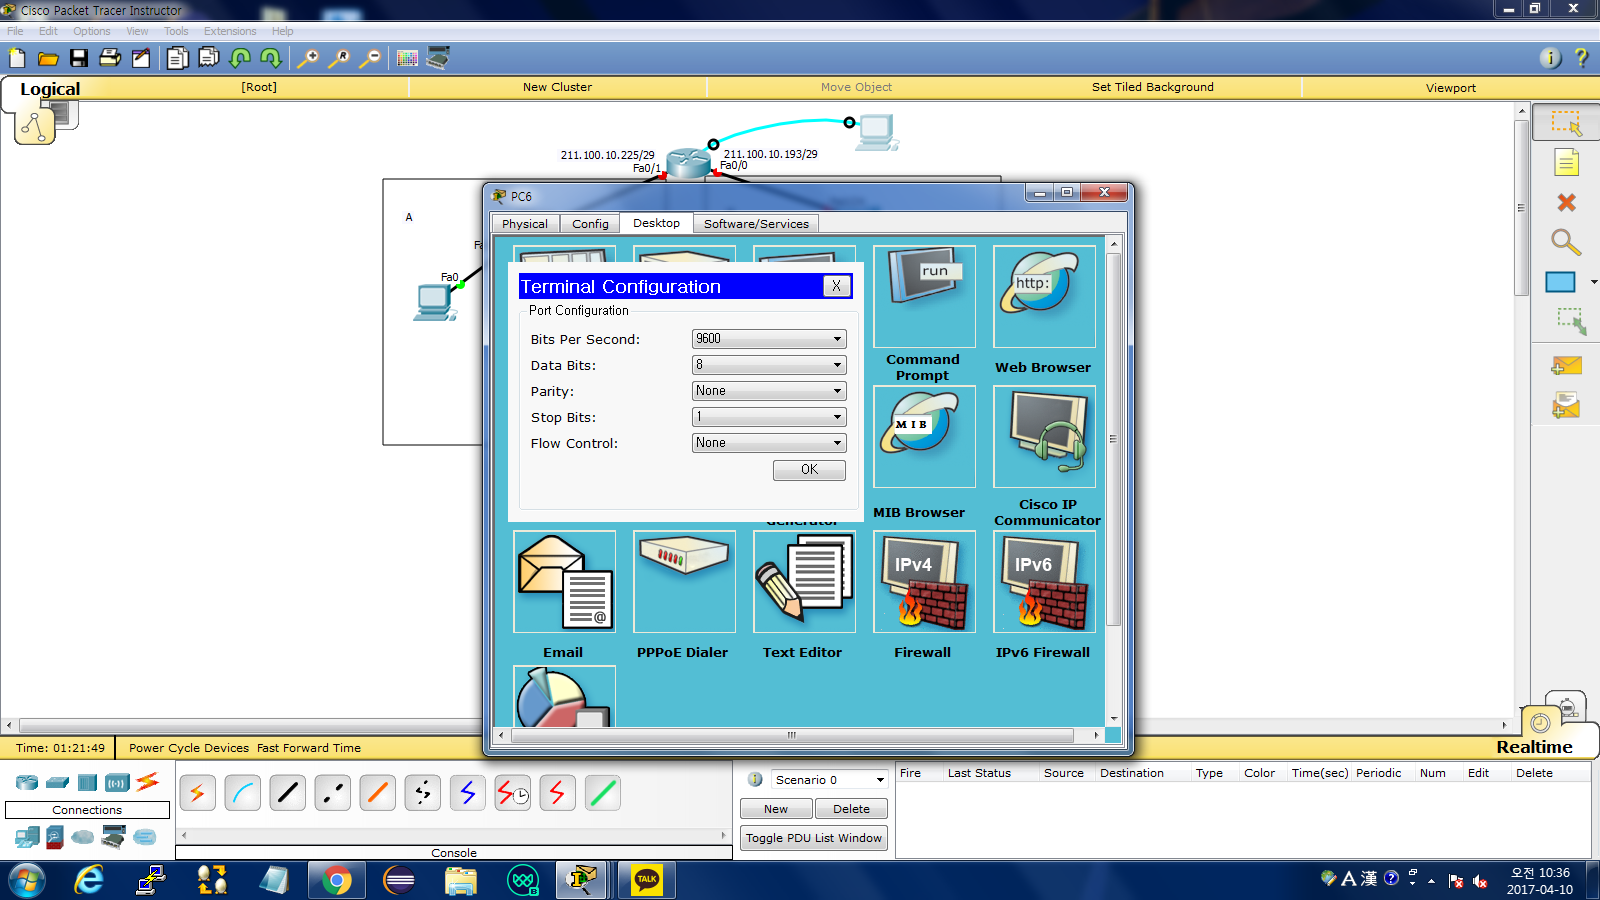Open the IPv6 Firewall app

pos(1044,582)
